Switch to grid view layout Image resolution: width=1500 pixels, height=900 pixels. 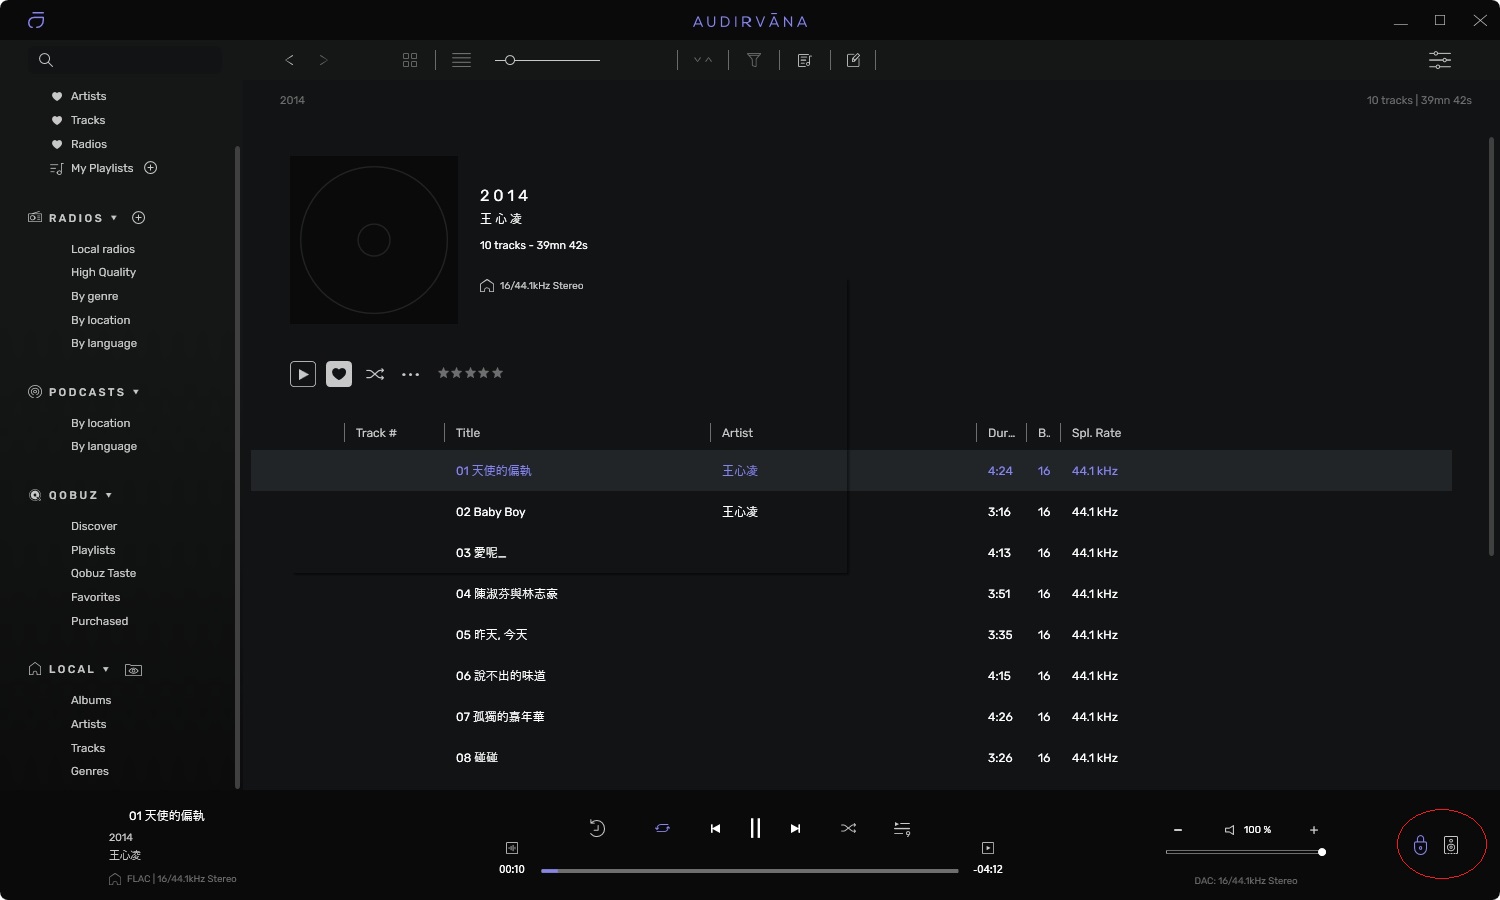click(x=410, y=60)
